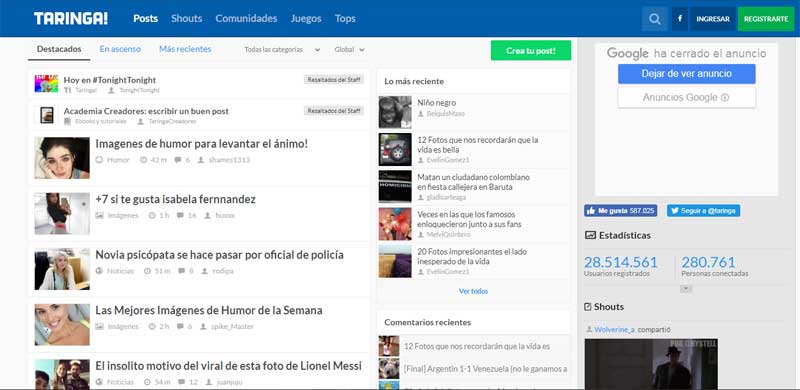Open Novia psicópata se hace pasar post
This screenshot has width=800, height=390.
coord(219,255)
